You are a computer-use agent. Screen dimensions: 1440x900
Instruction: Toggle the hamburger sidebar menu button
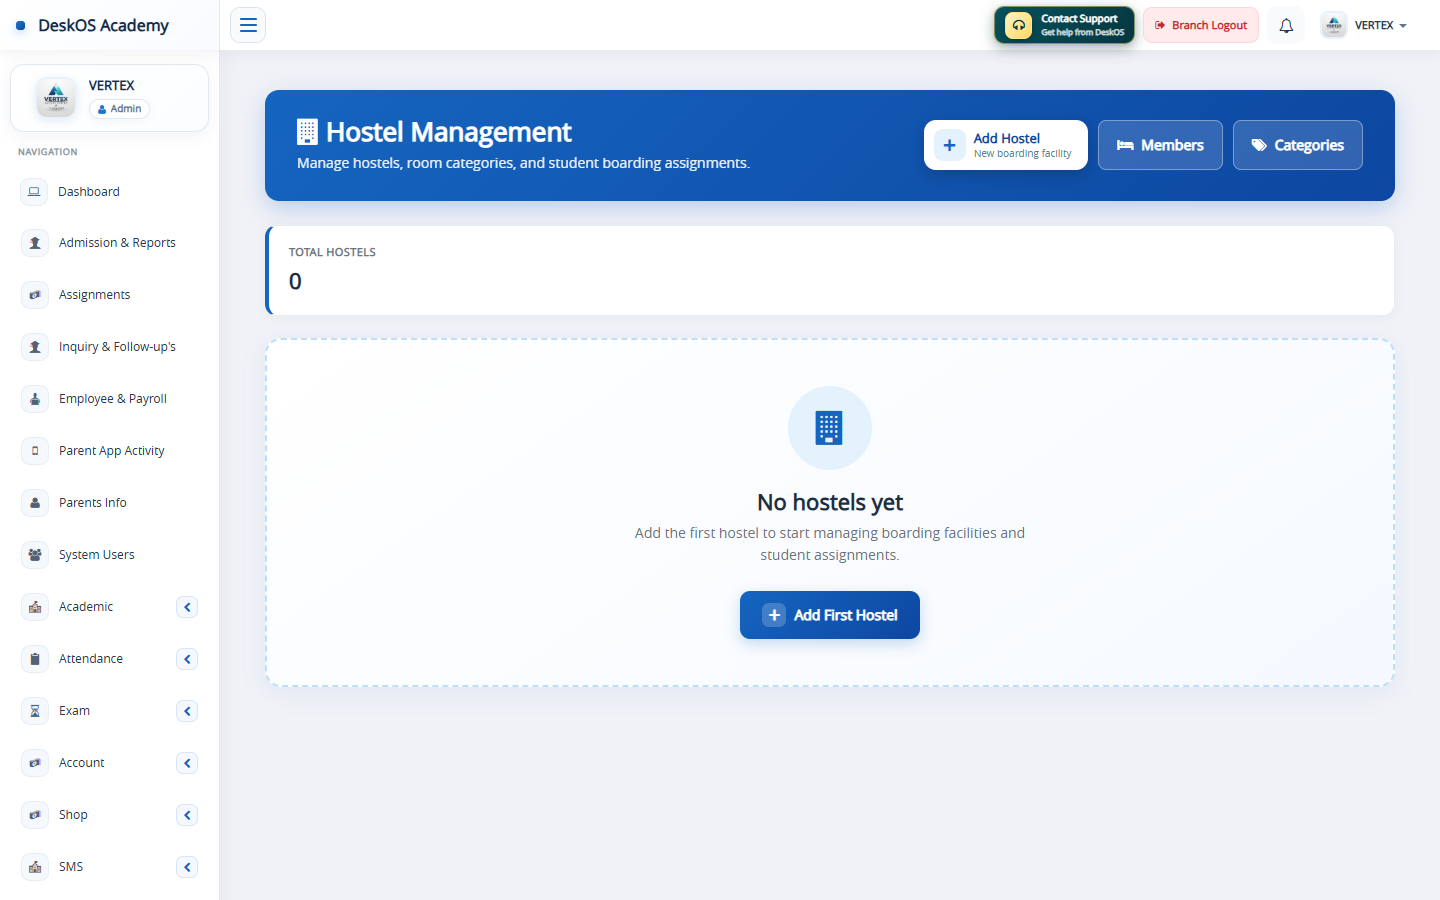point(248,25)
